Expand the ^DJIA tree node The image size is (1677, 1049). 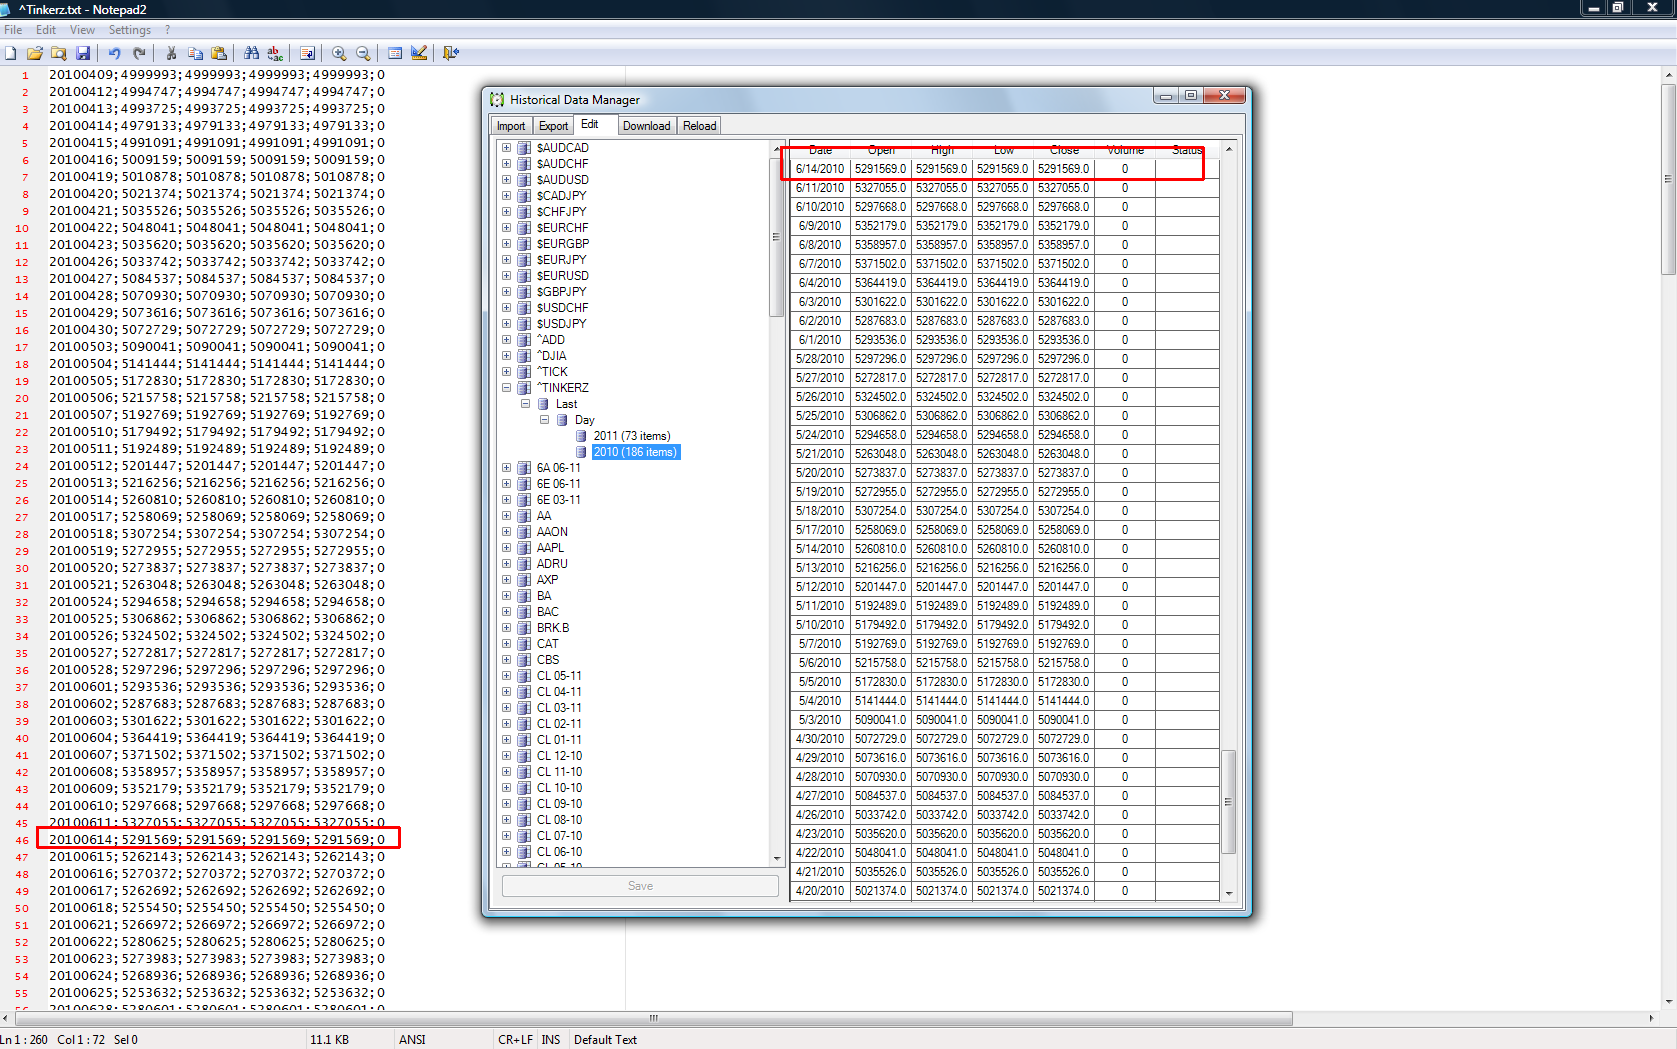[506, 356]
